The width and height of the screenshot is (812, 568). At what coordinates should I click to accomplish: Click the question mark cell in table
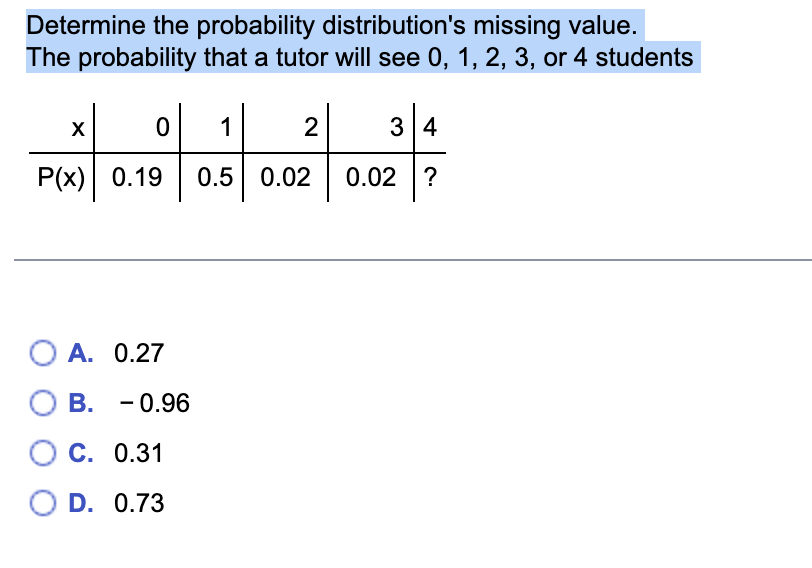(x=430, y=177)
